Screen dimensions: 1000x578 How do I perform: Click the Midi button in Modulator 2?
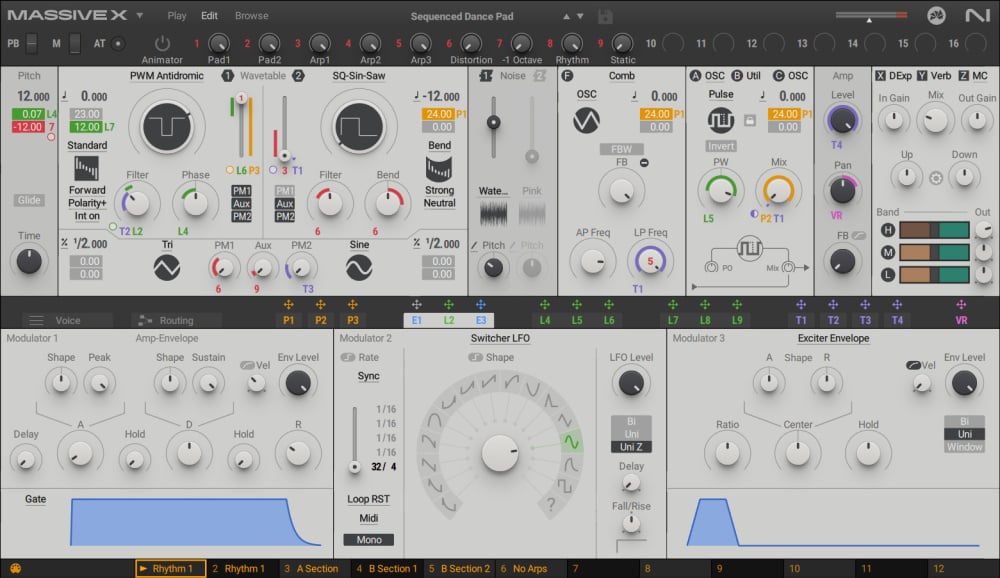pyautogui.click(x=368, y=518)
